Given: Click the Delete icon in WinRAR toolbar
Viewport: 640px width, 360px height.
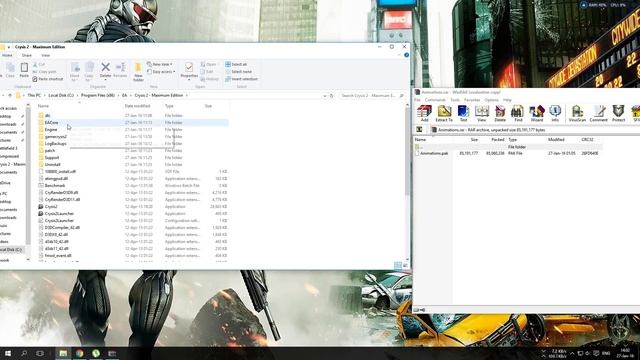Looking at the screenshot, I should coord(500,113).
